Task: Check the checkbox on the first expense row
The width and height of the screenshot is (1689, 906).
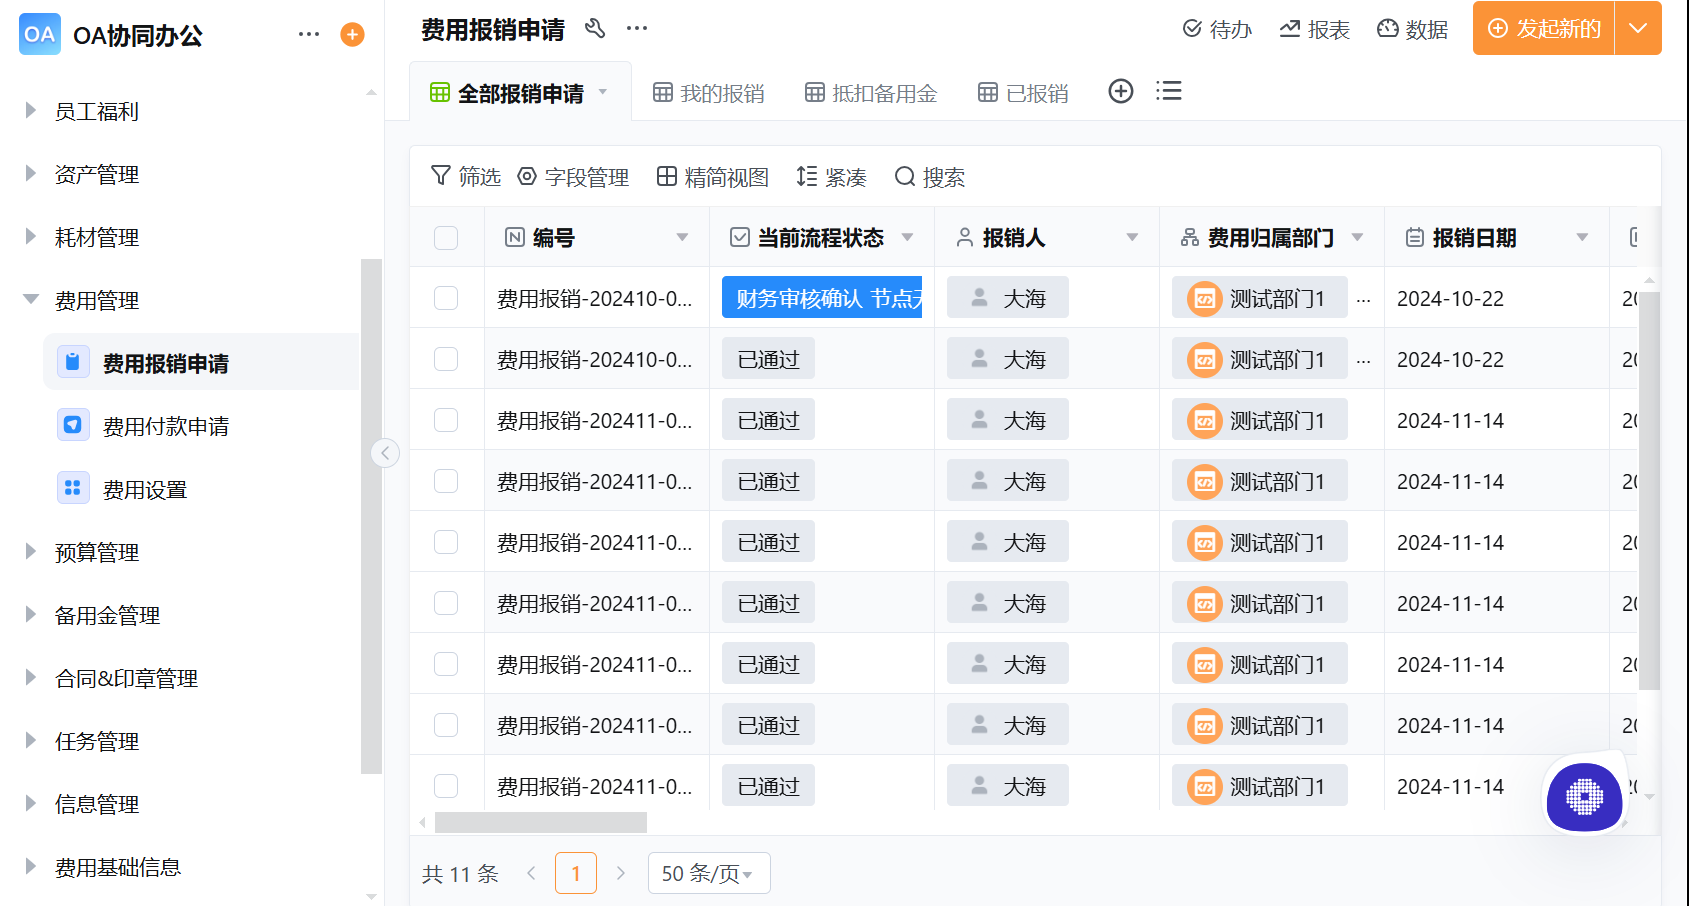Action: pyautogui.click(x=445, y=297)
